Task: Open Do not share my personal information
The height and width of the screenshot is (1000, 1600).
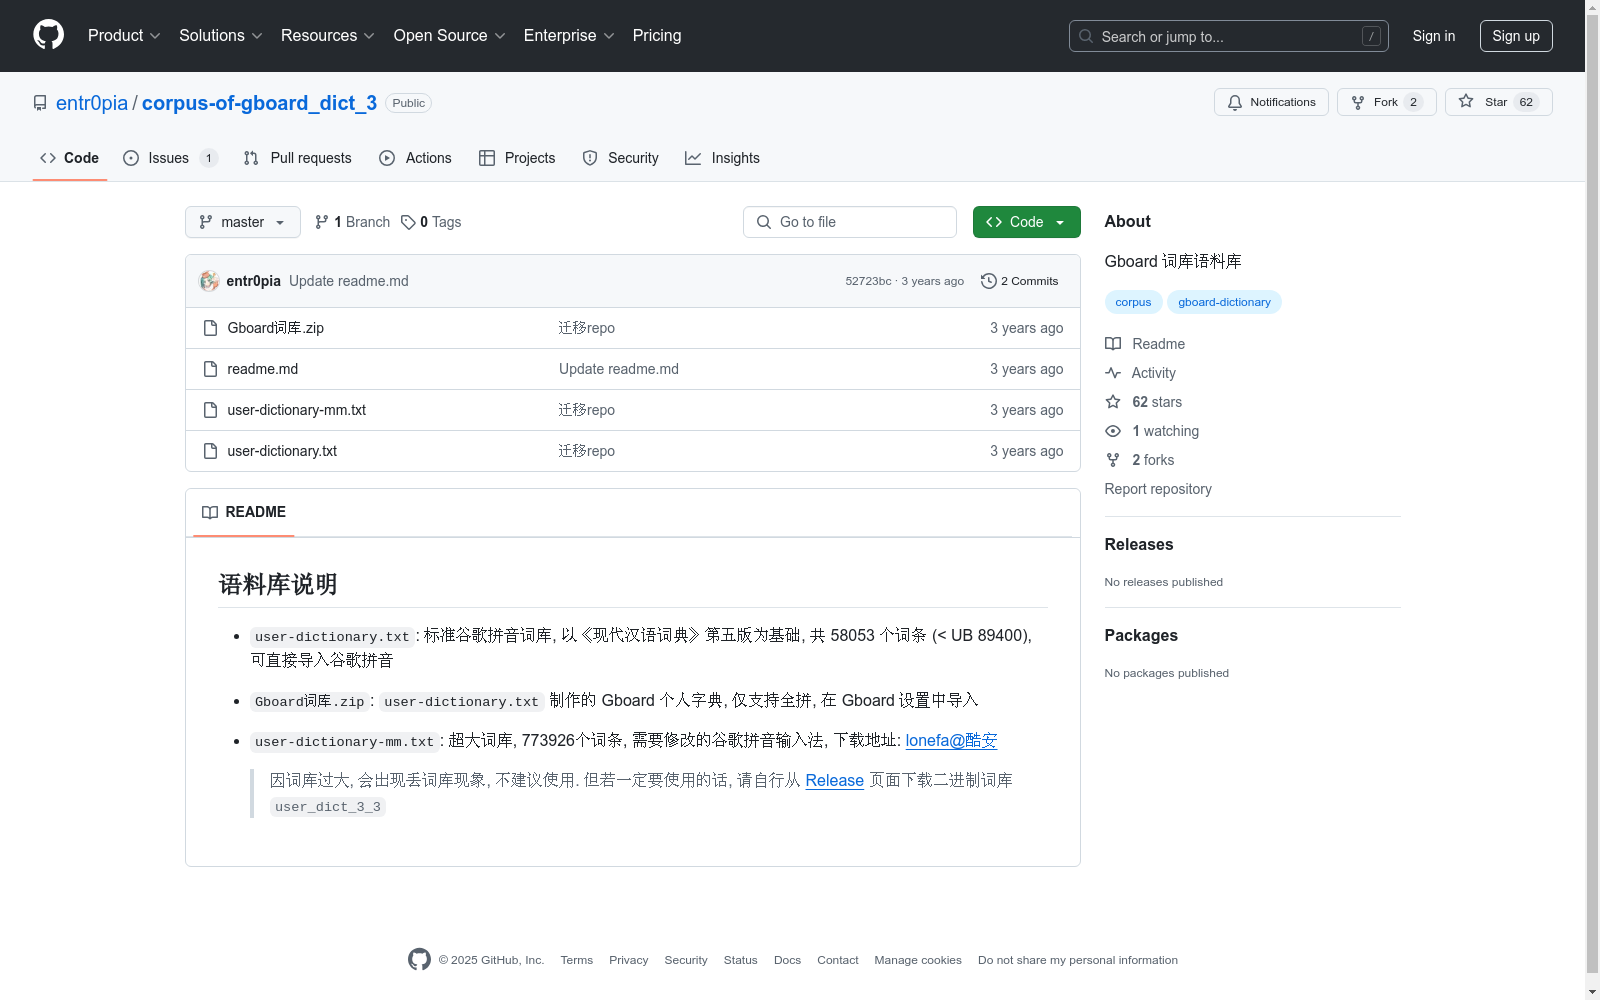Action: tap(1078, 960)
